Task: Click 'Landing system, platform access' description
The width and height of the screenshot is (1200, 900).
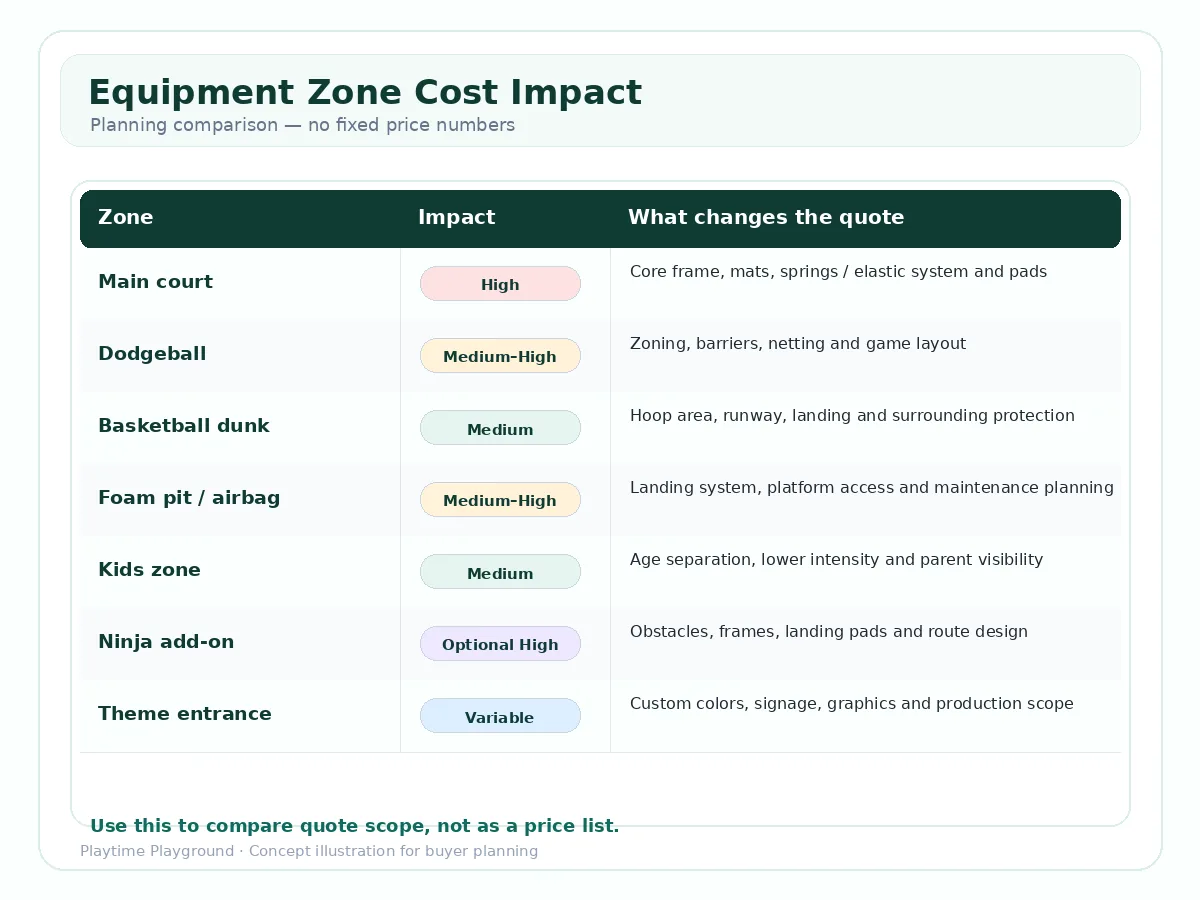Action: tap(872, 487)
